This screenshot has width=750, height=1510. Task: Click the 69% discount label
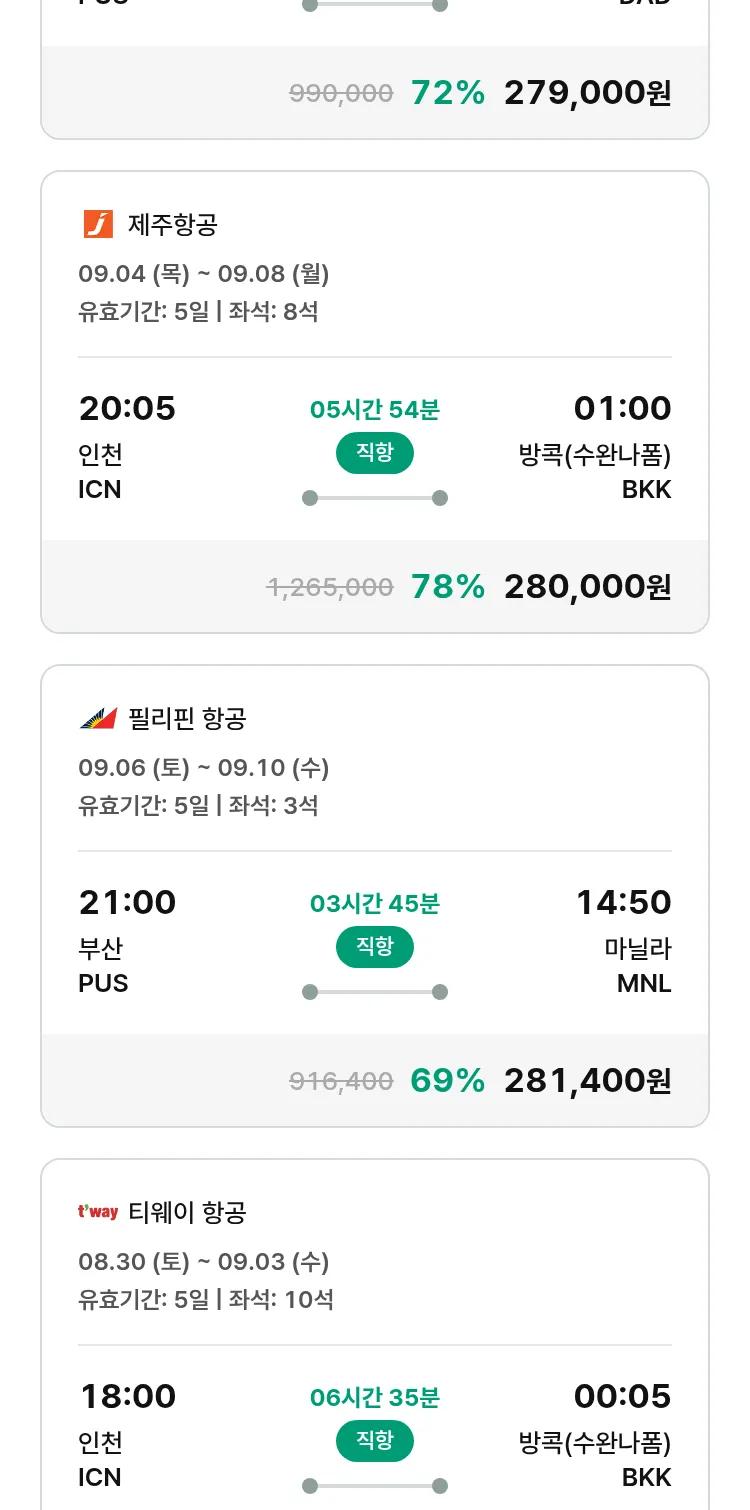pos(447,1081)
